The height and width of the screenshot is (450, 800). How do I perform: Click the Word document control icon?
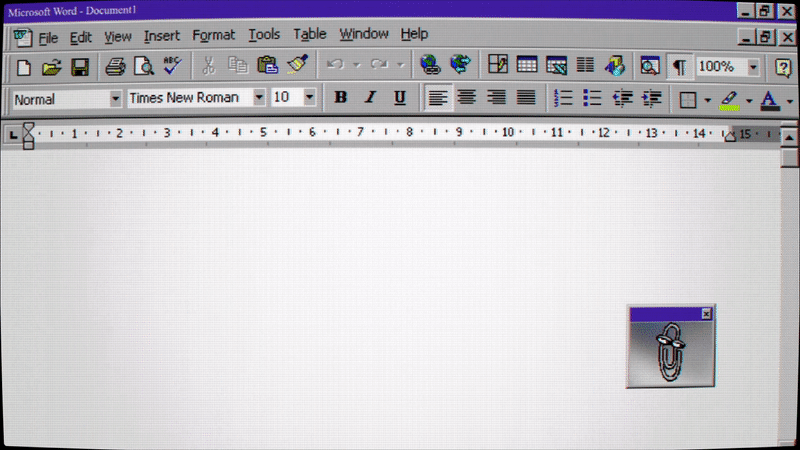coord(22,38)
